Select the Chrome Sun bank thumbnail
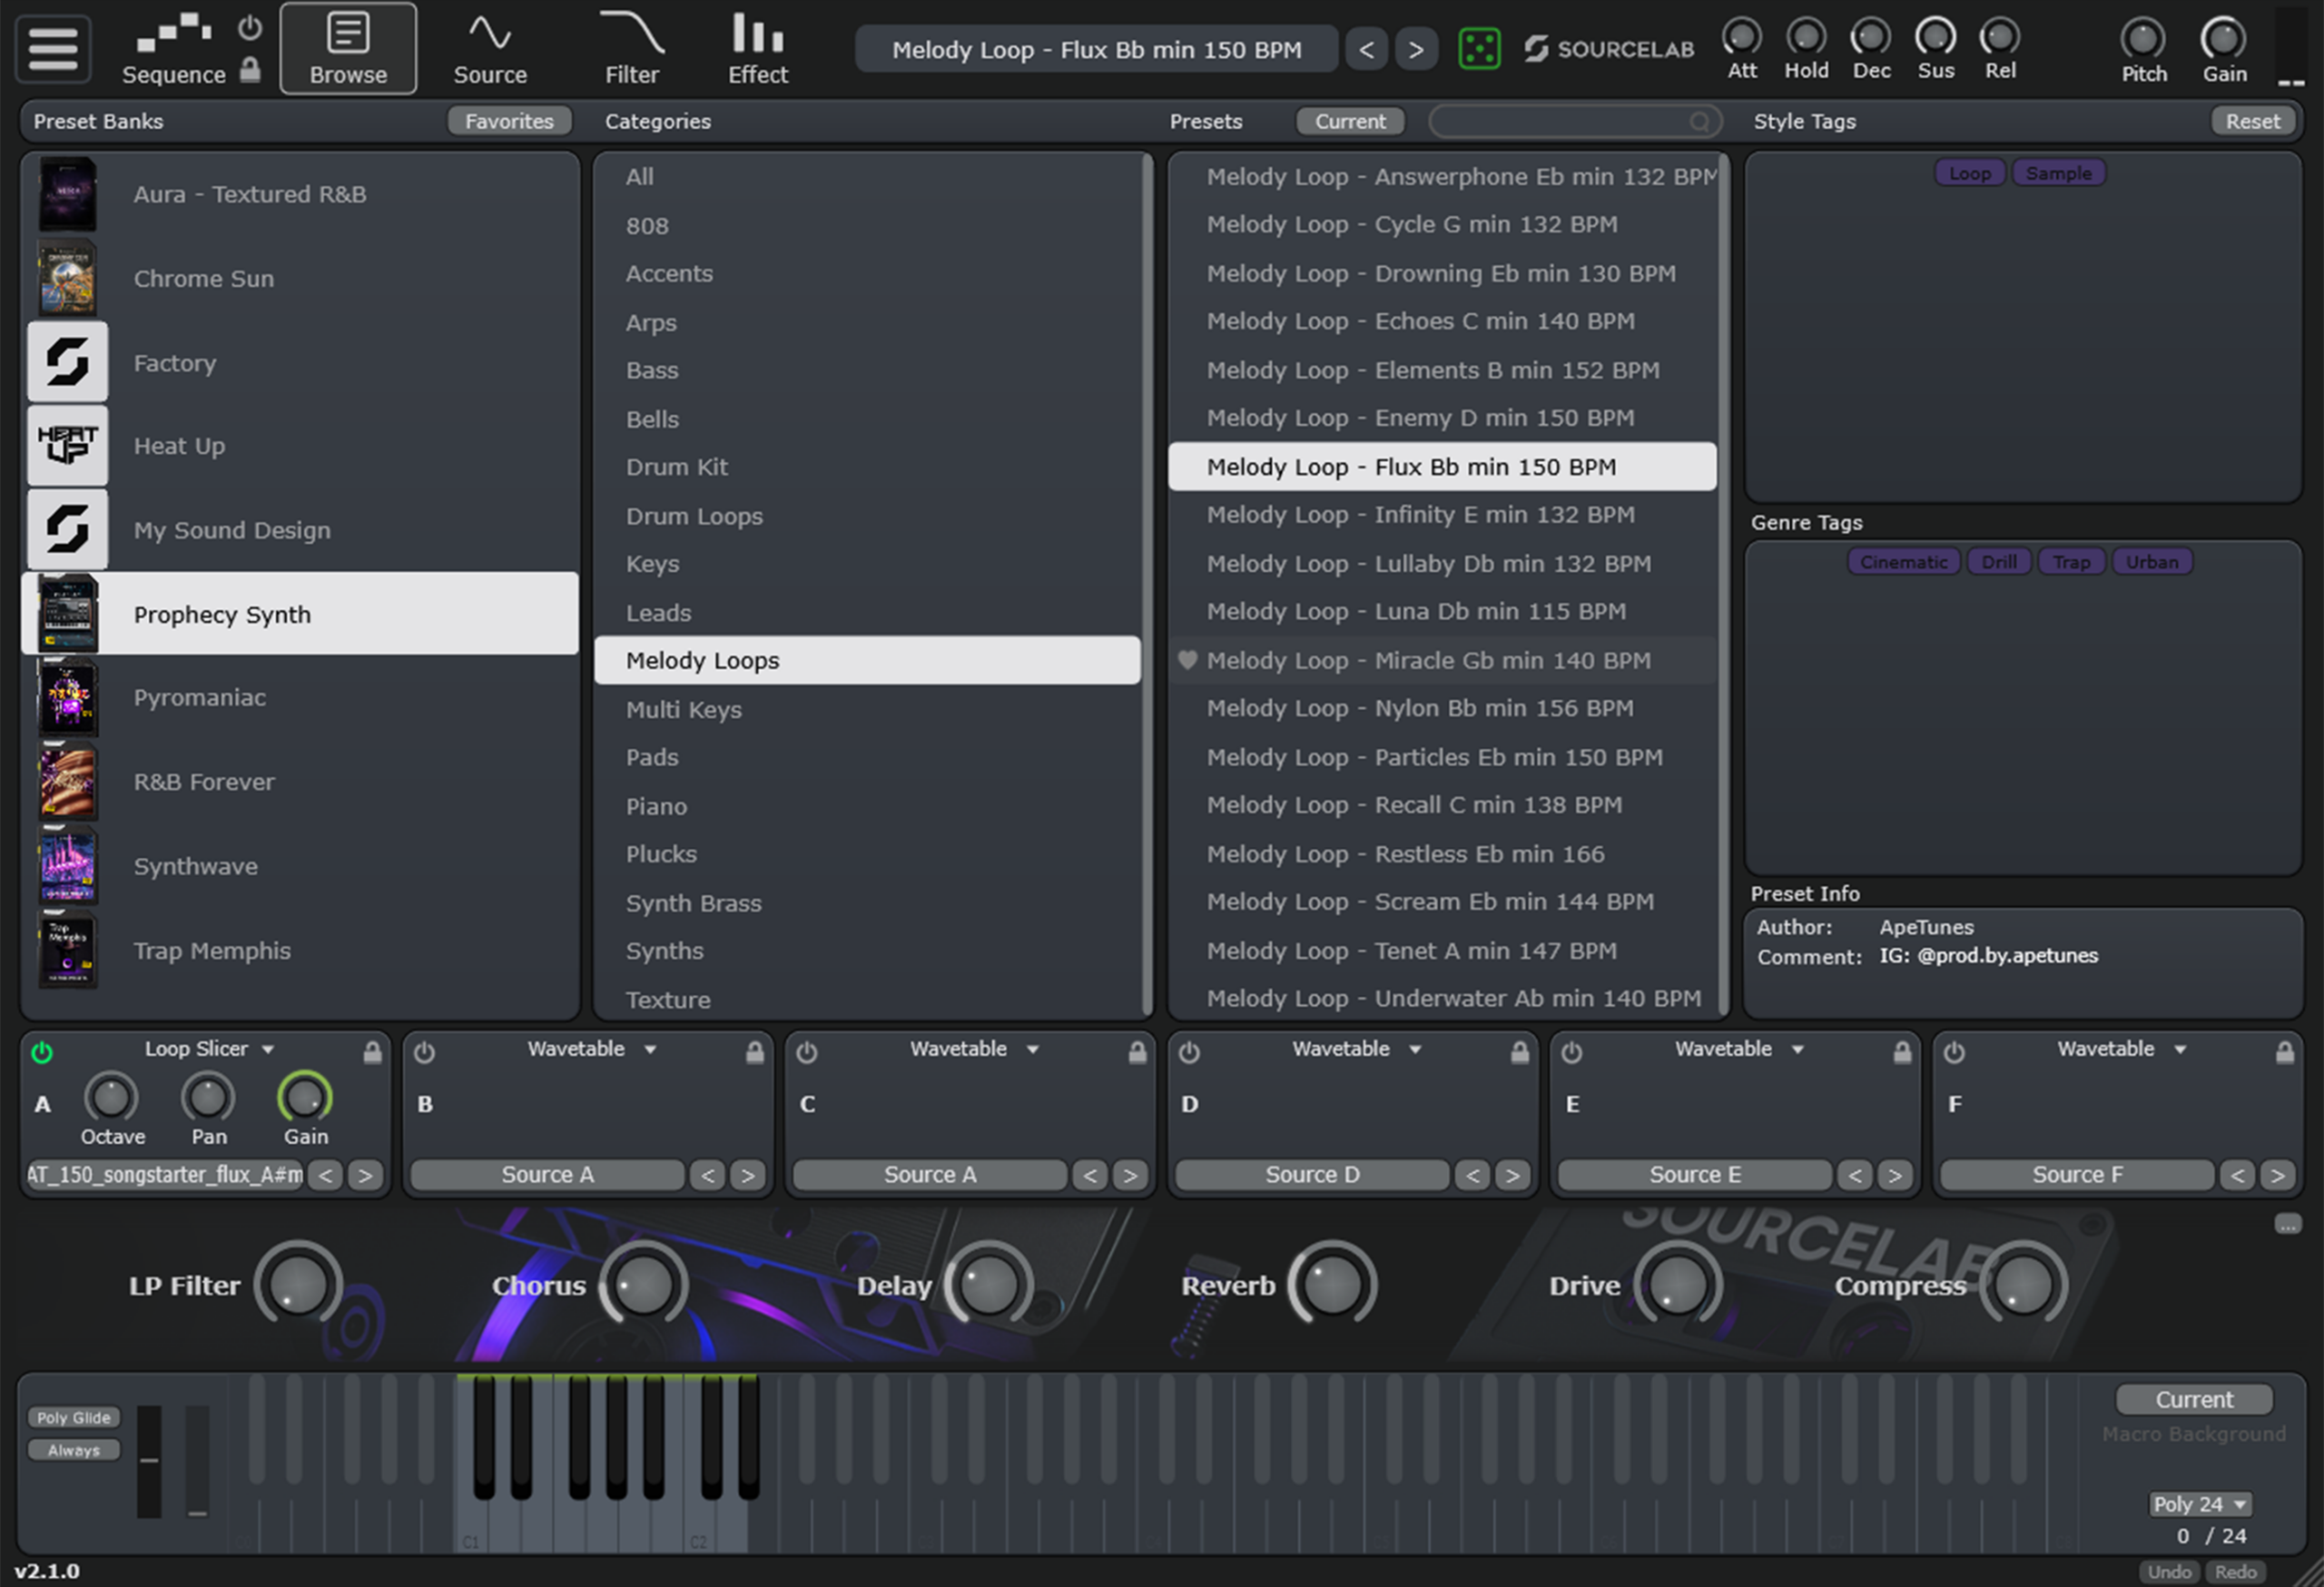The width and height of the screenshot is (2324, 1587). 68,278
